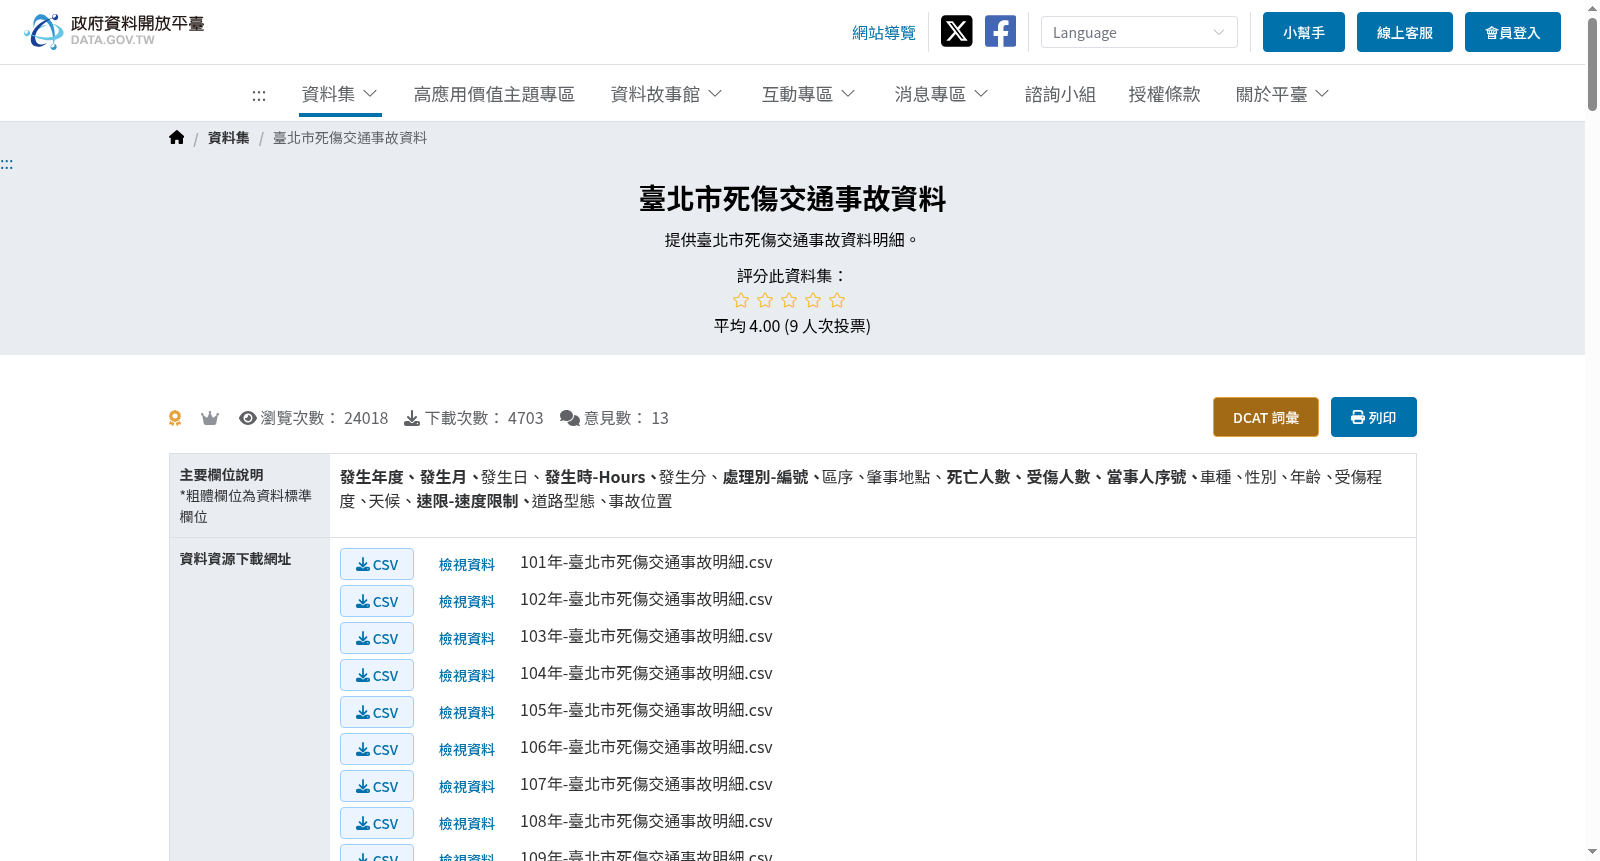Rate dataset with fifth star

tap(837, 300)
